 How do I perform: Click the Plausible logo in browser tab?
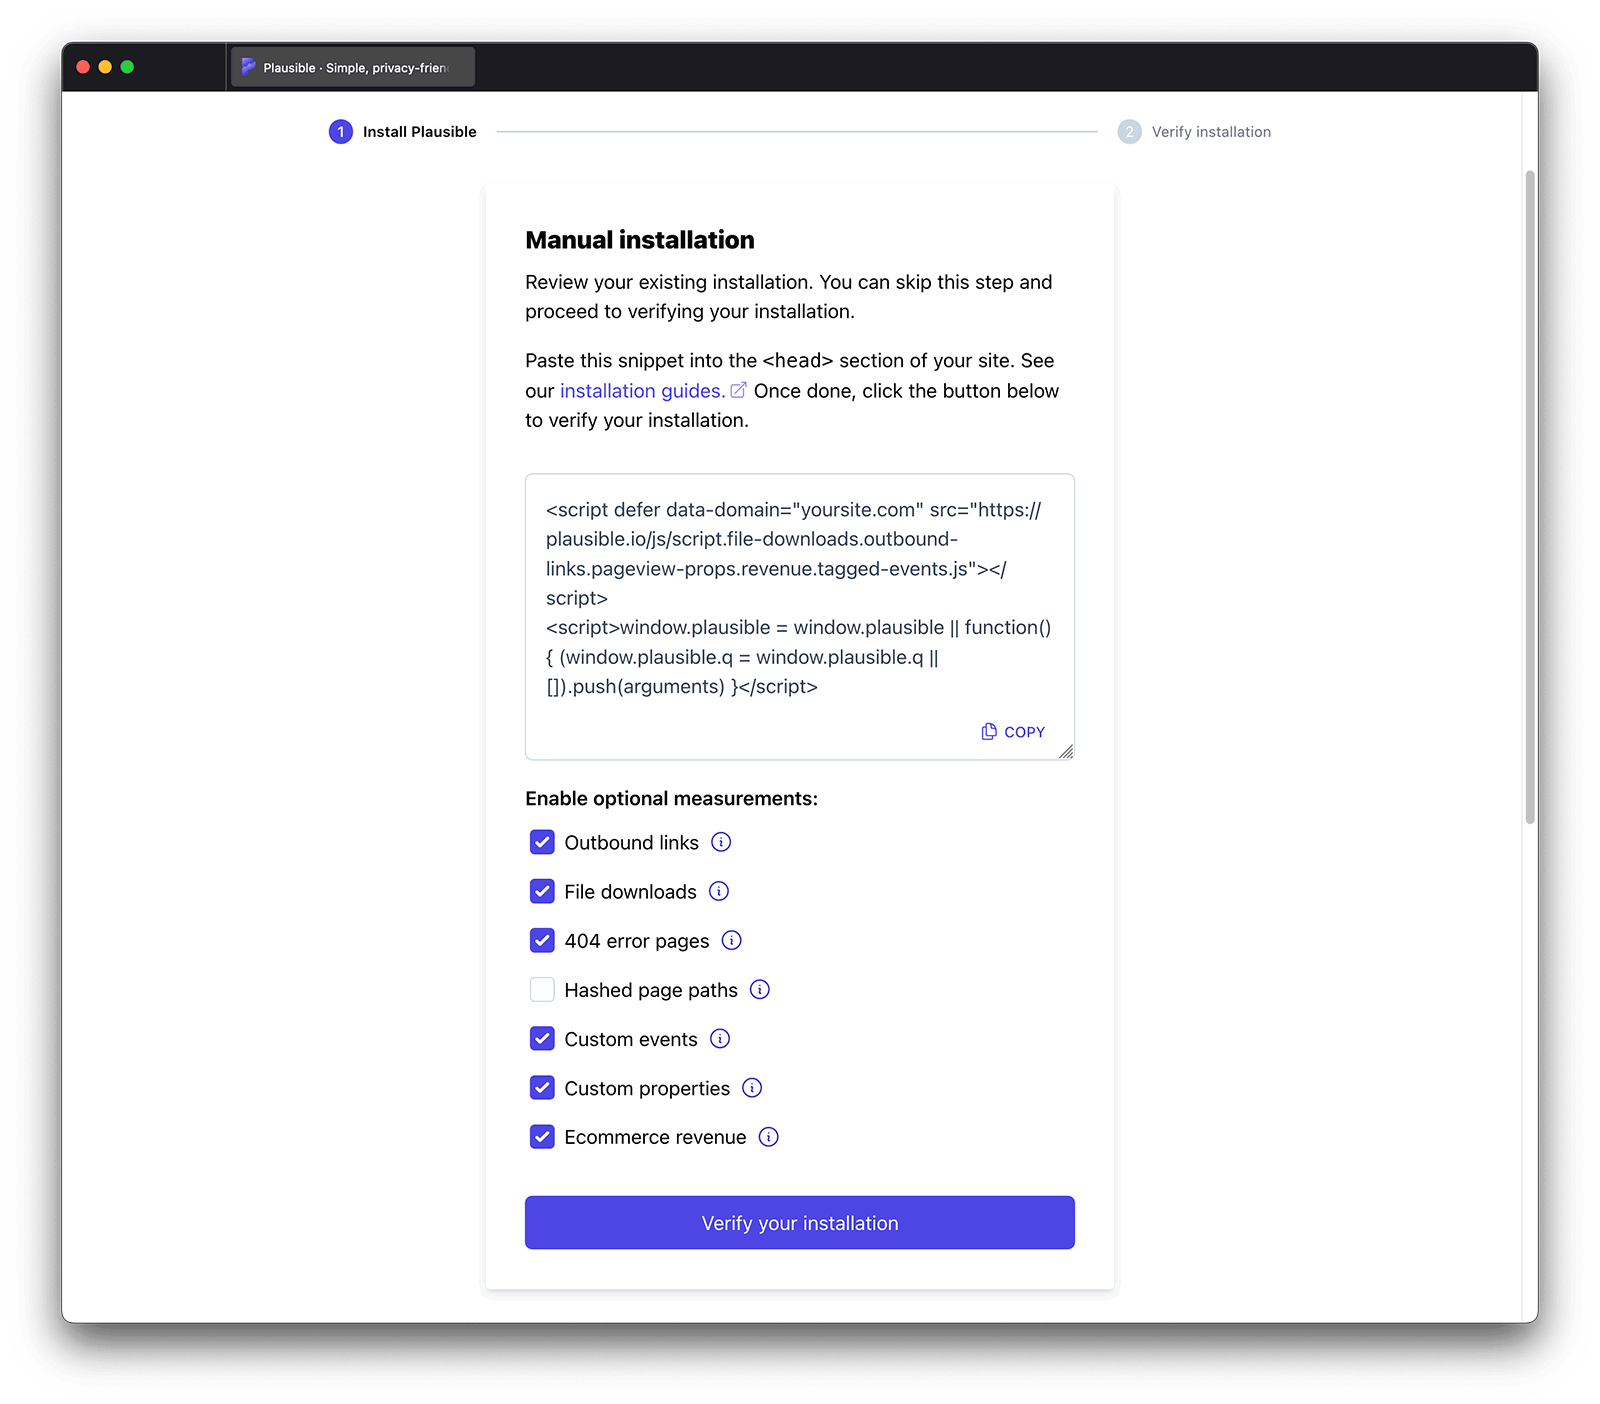(x=248, y=67)
